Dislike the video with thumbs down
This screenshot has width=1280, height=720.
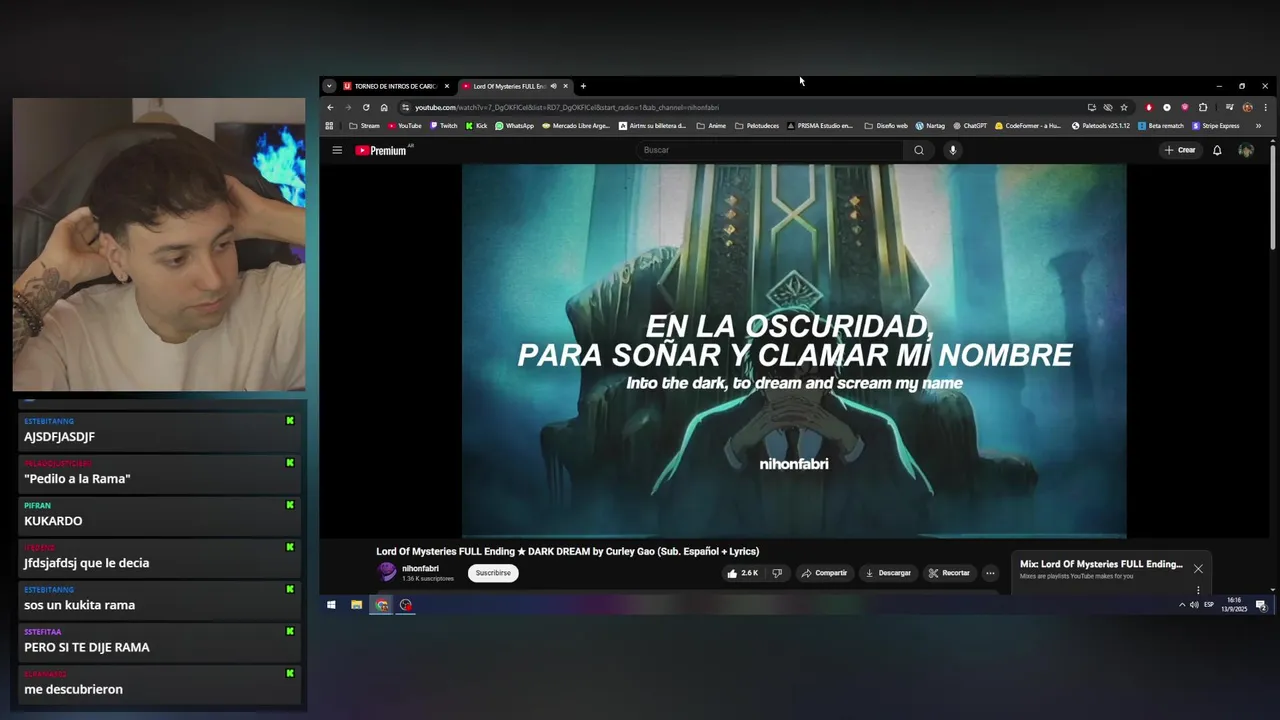coord(777,573)
